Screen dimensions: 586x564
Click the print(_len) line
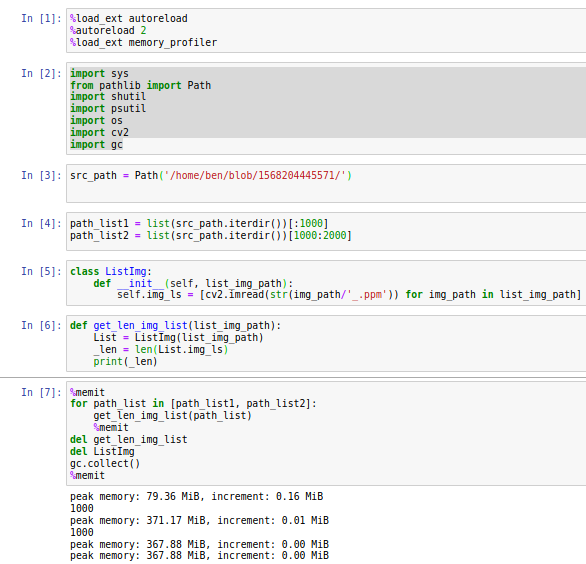click(x=125, y=361)
